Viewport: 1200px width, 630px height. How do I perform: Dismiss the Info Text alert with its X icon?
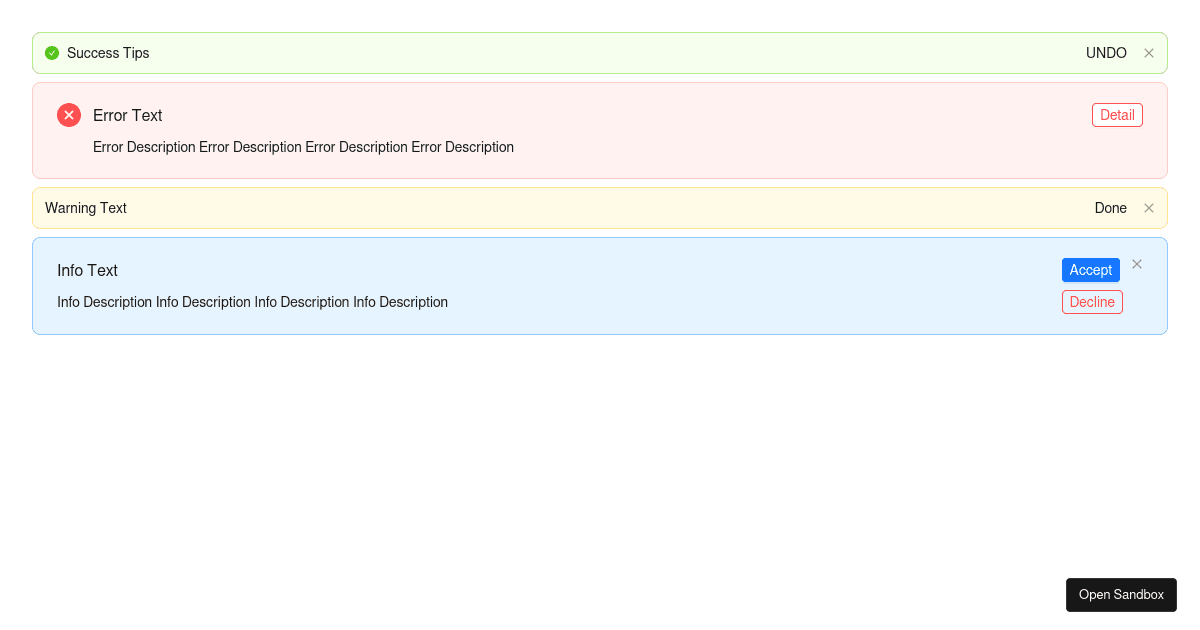[1136, 263]
